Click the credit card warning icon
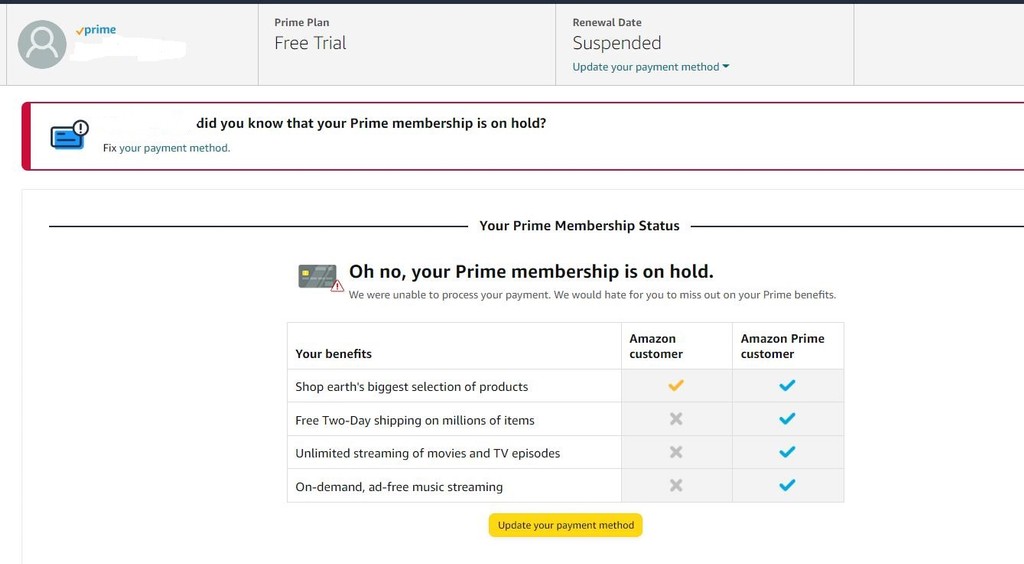 click(x=320, y=277)
